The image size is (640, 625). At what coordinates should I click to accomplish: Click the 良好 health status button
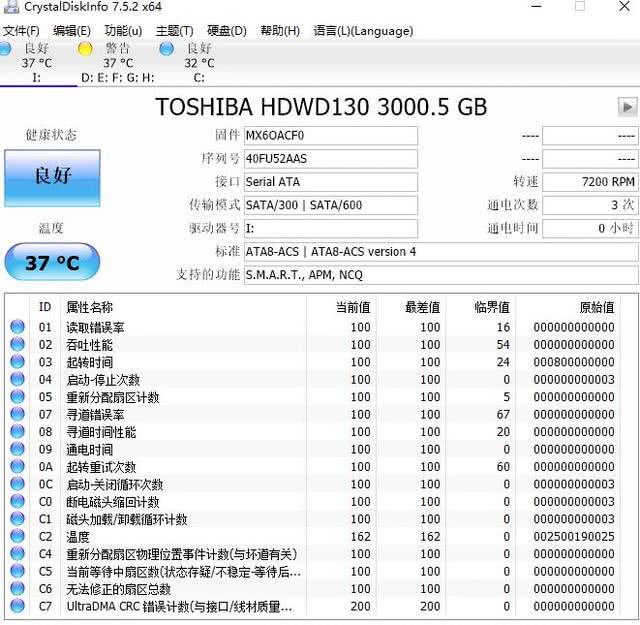(52, 178)
